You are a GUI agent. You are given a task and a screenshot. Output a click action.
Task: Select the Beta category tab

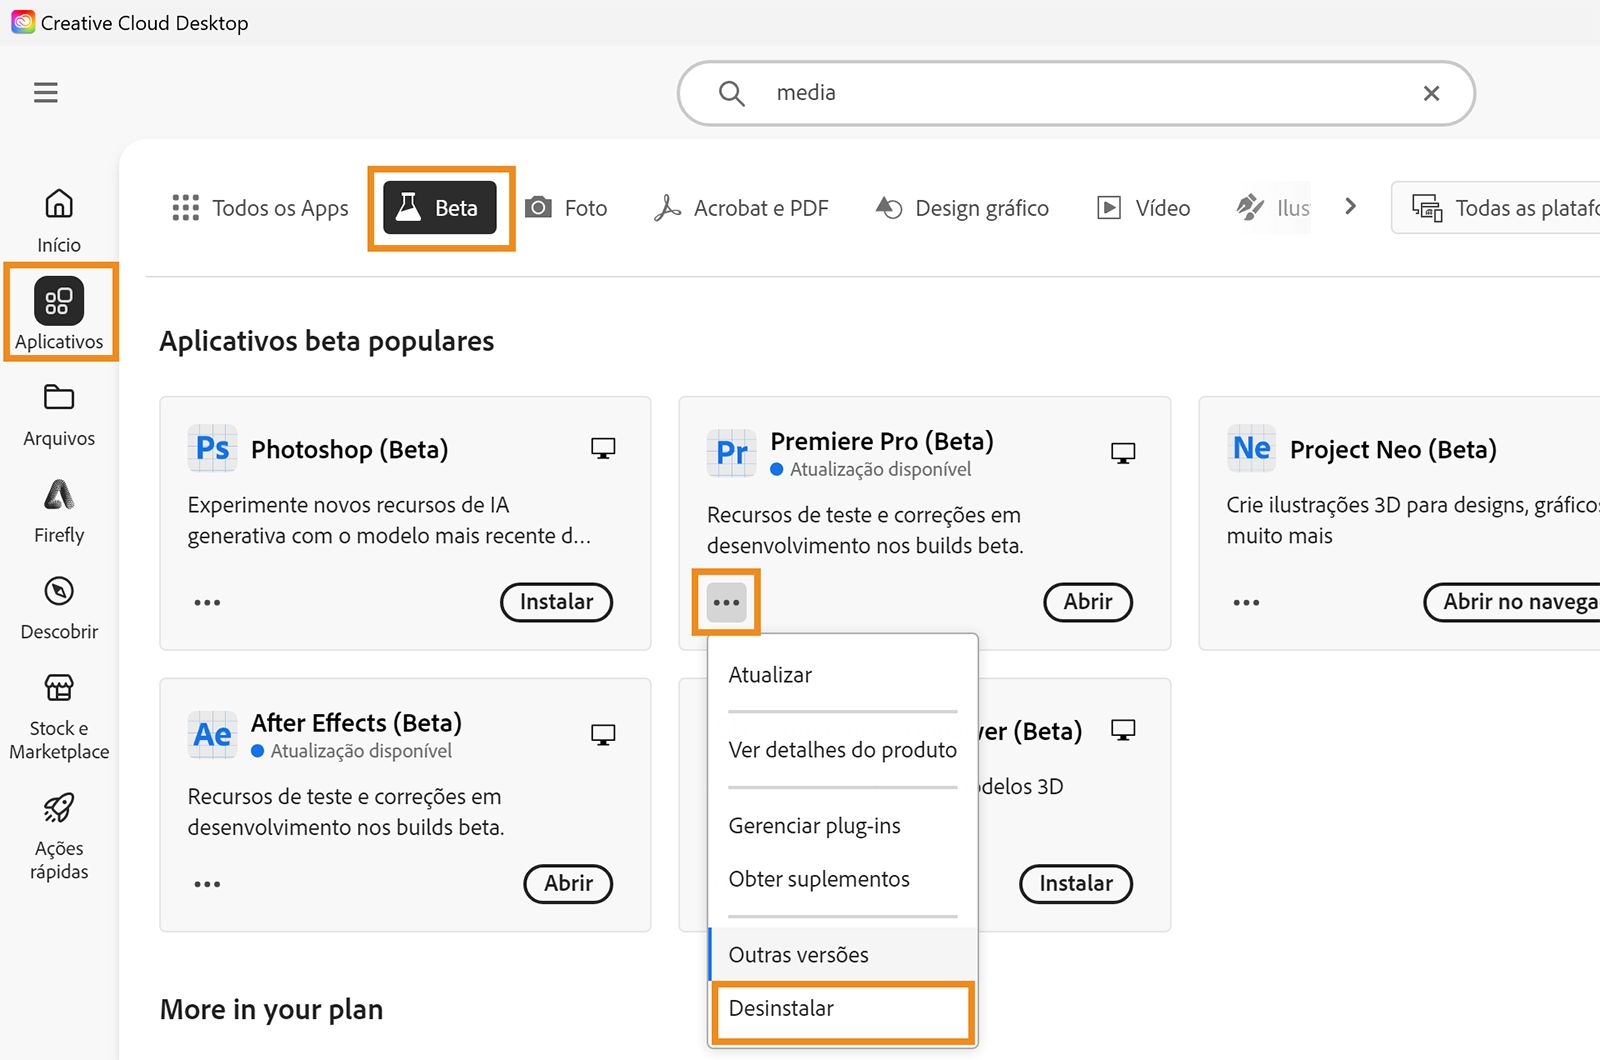440,208
